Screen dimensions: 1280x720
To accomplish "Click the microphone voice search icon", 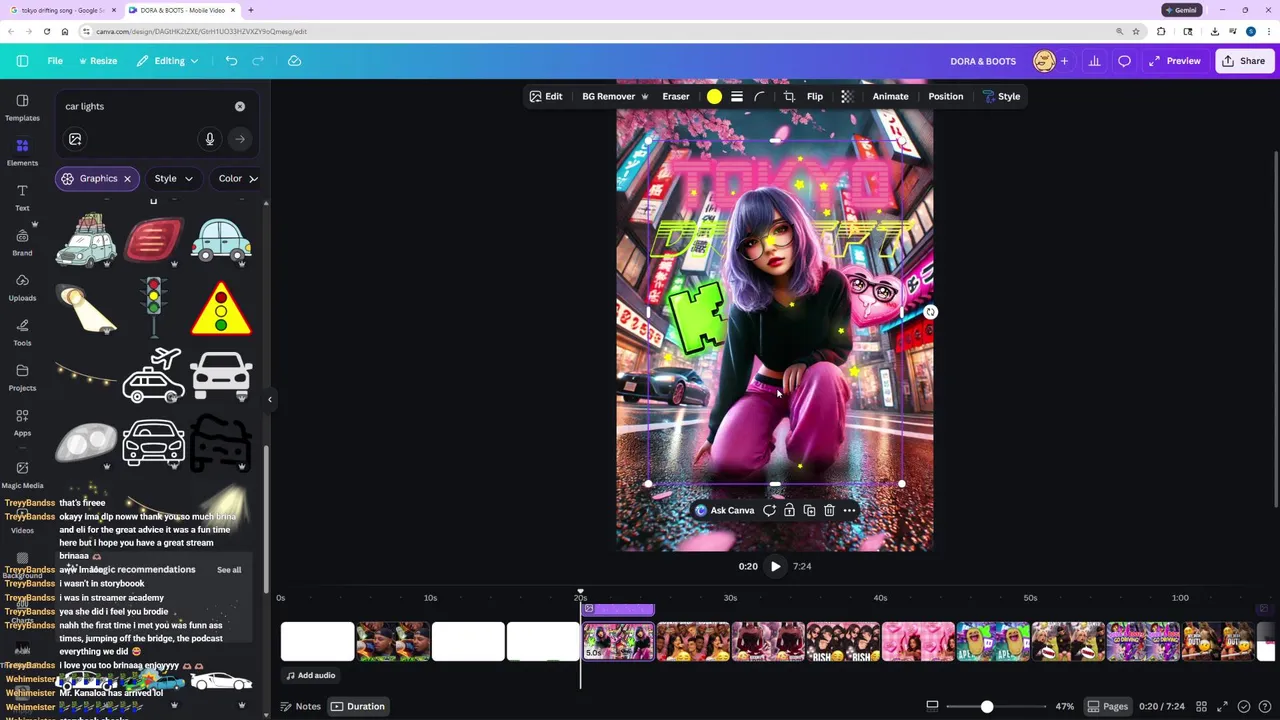I will pyautogui.click(x=210, y=139).
